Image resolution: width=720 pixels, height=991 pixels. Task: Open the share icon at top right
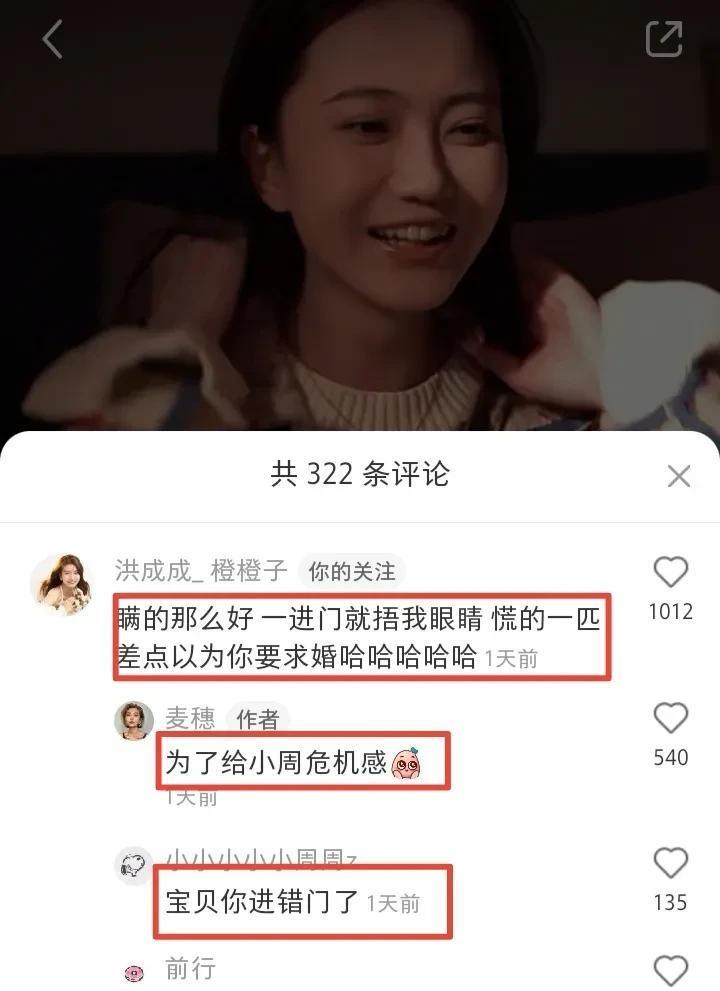664,39
